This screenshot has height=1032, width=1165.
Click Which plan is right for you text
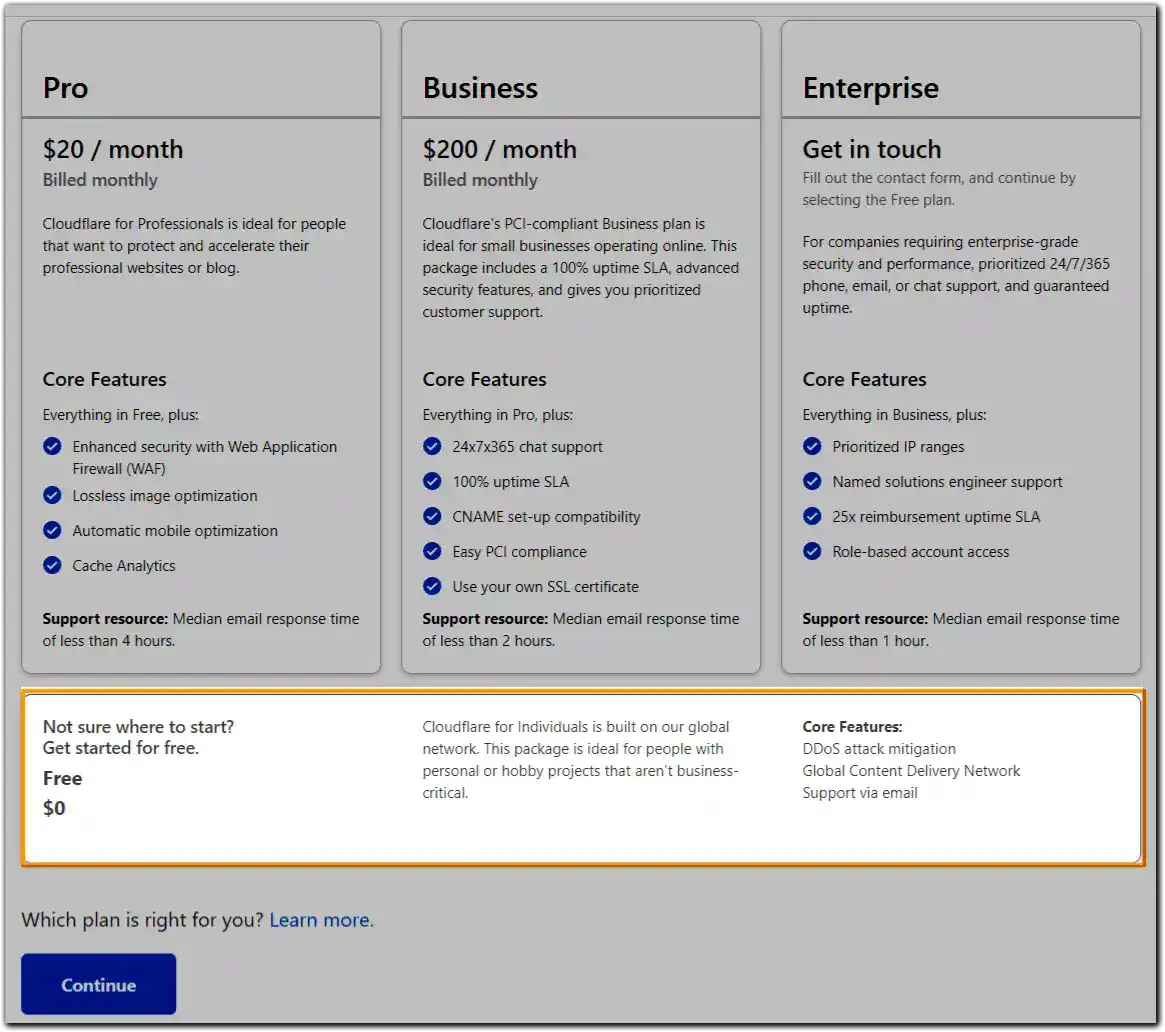(x=143, y=920)
